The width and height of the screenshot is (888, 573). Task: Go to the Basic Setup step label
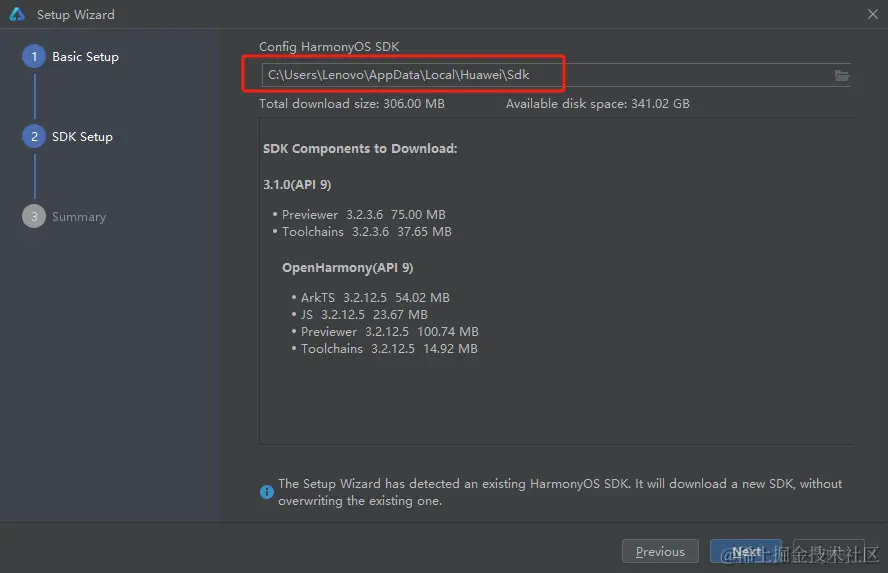point(86,57)
